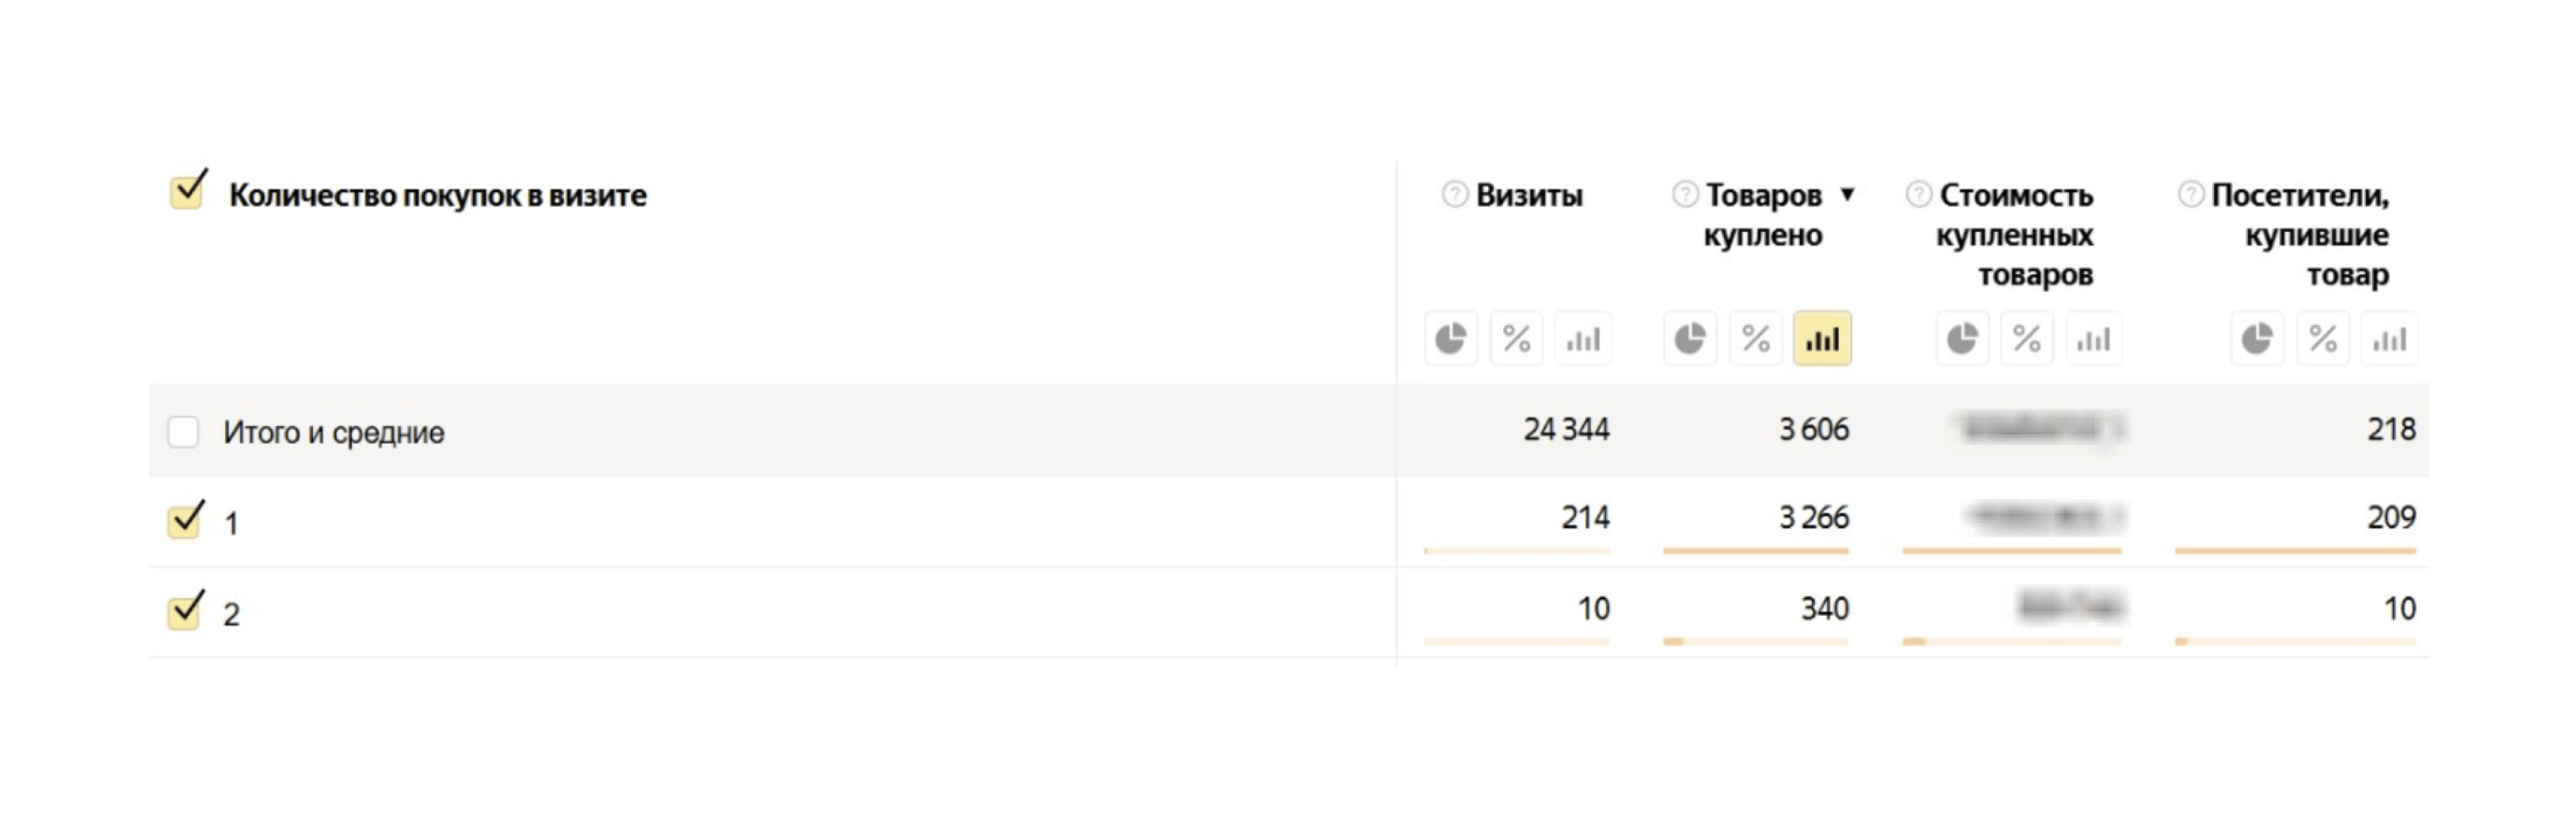
Task: Uncheck the Количество покупок в визите checkbox
Action: pos(187,191)
